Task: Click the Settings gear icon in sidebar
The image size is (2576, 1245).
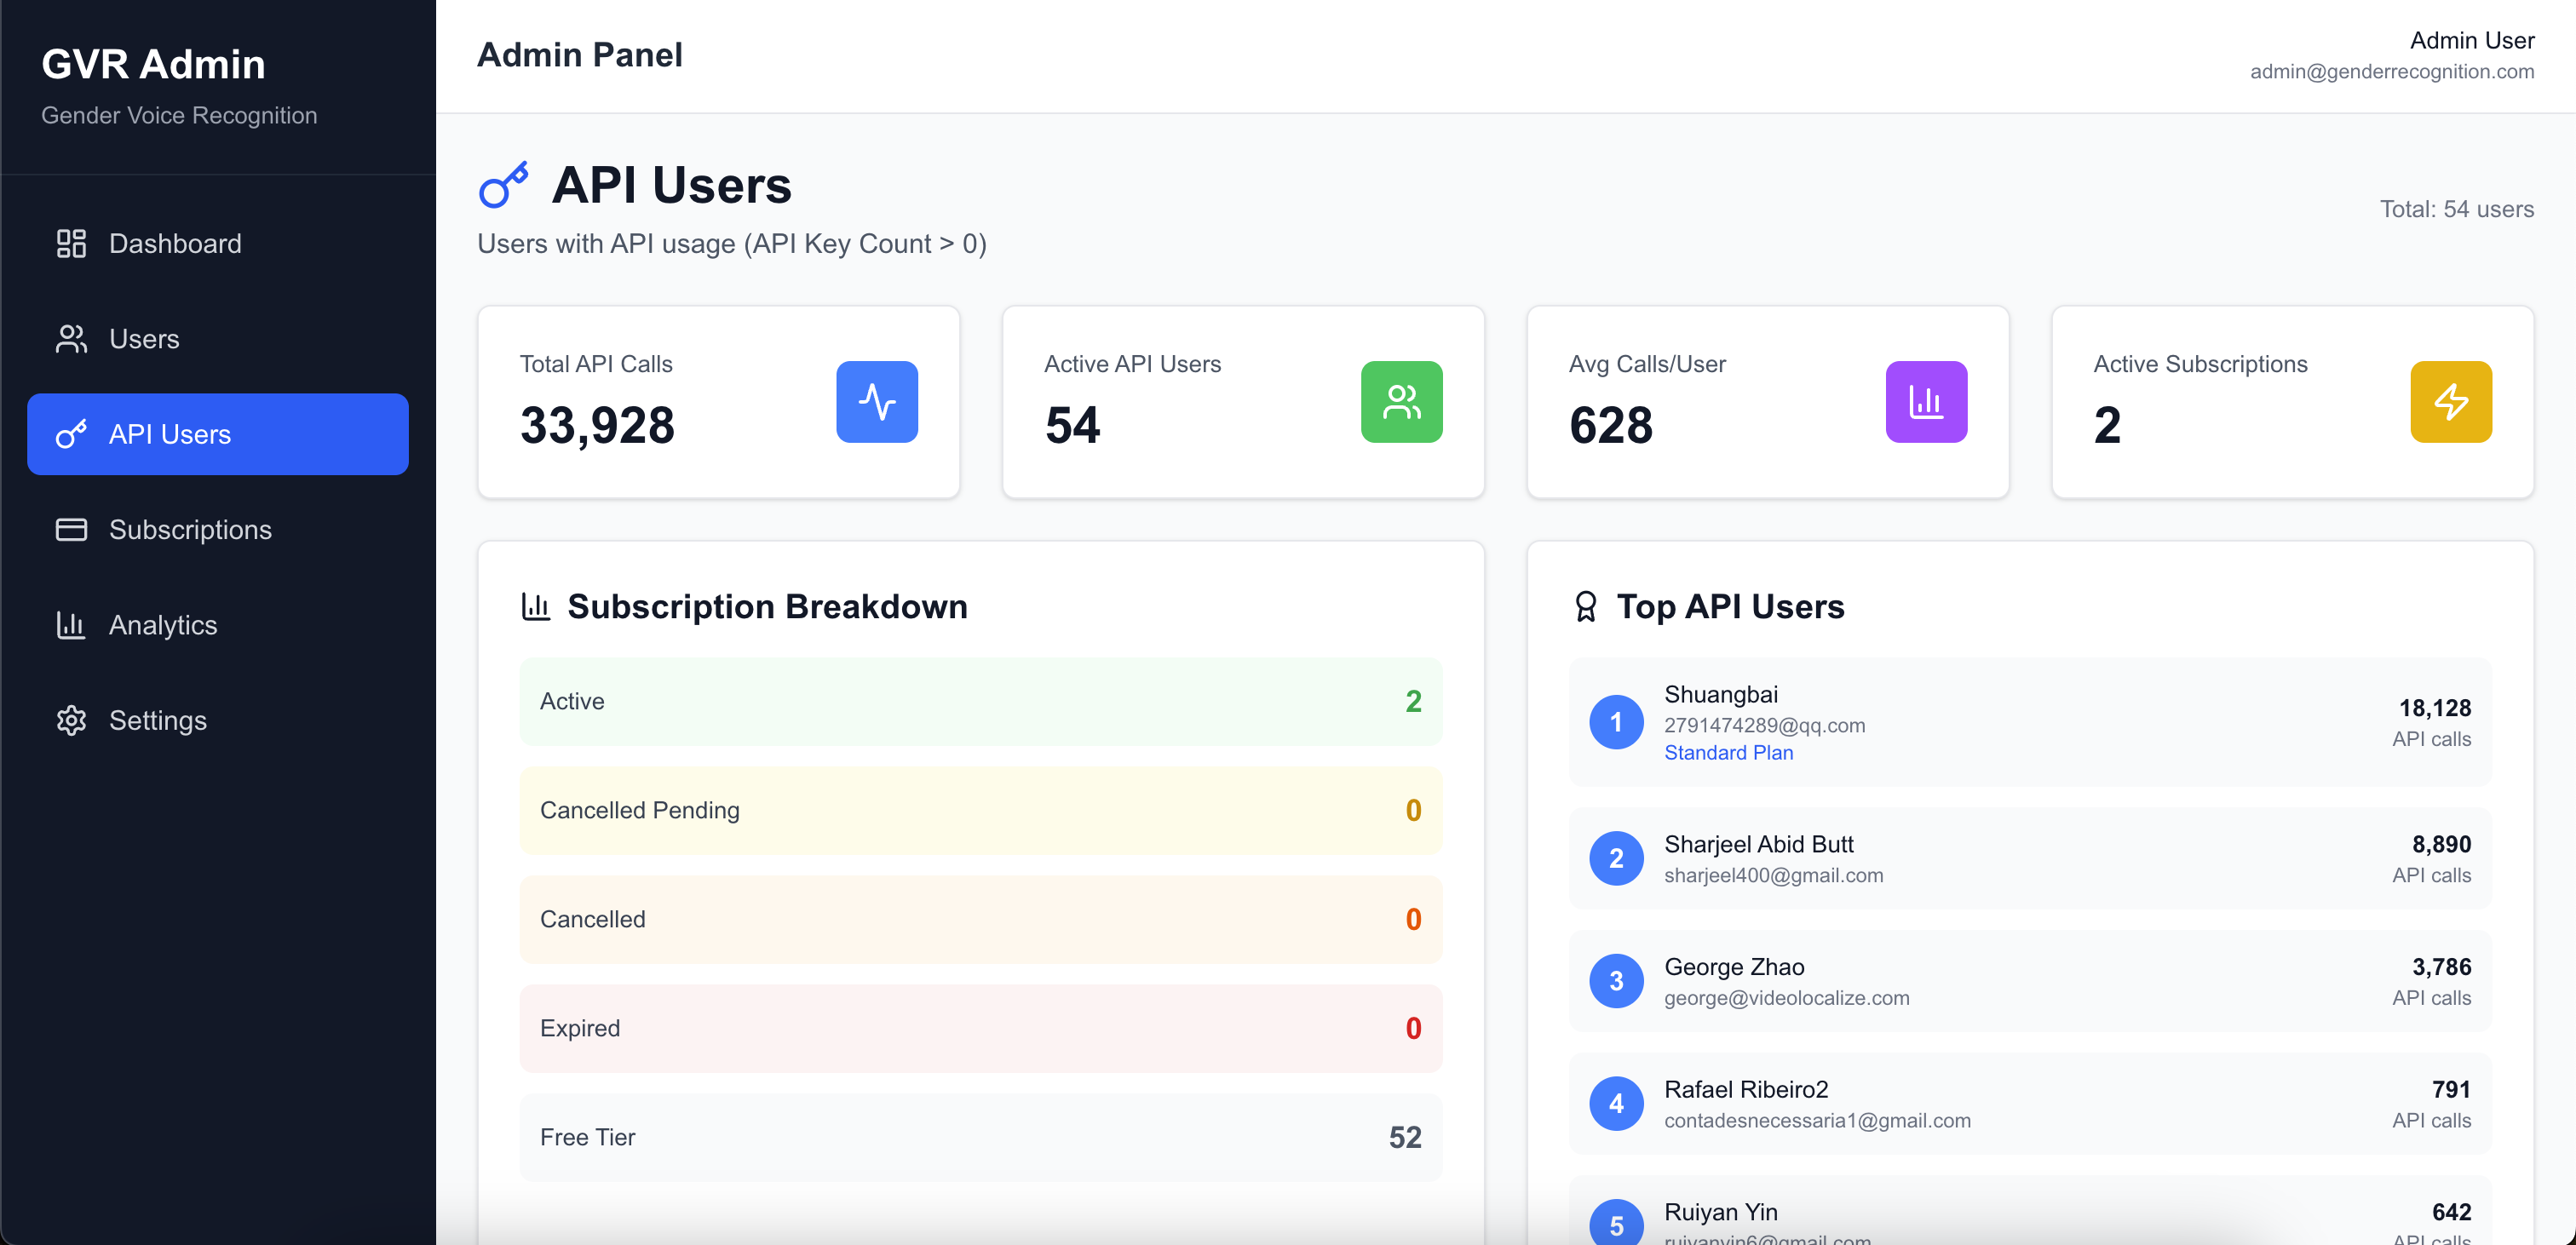Action: pos(71,720)
